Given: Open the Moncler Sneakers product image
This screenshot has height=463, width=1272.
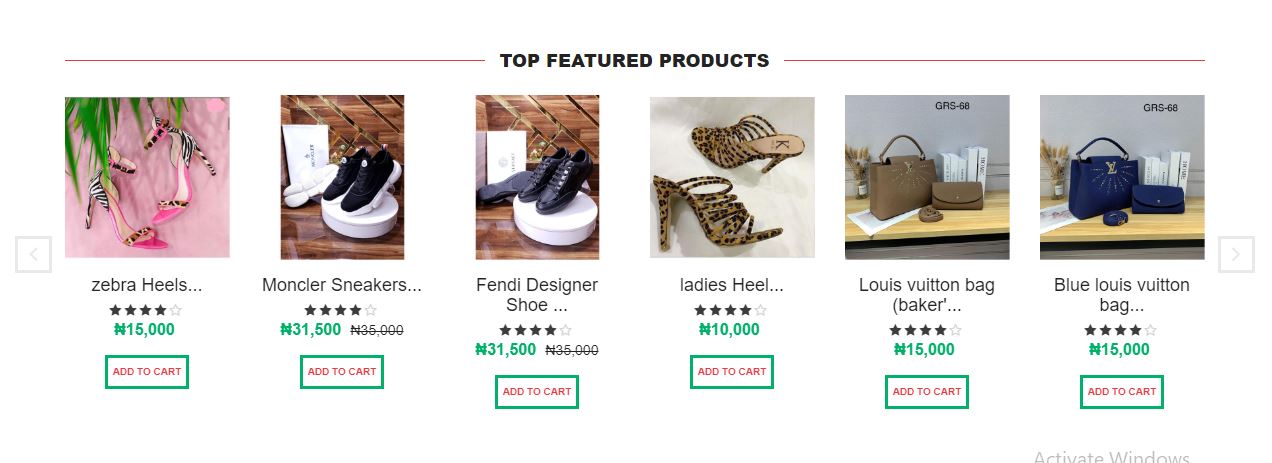Looking at the screenshot, I should pos(342,177).
